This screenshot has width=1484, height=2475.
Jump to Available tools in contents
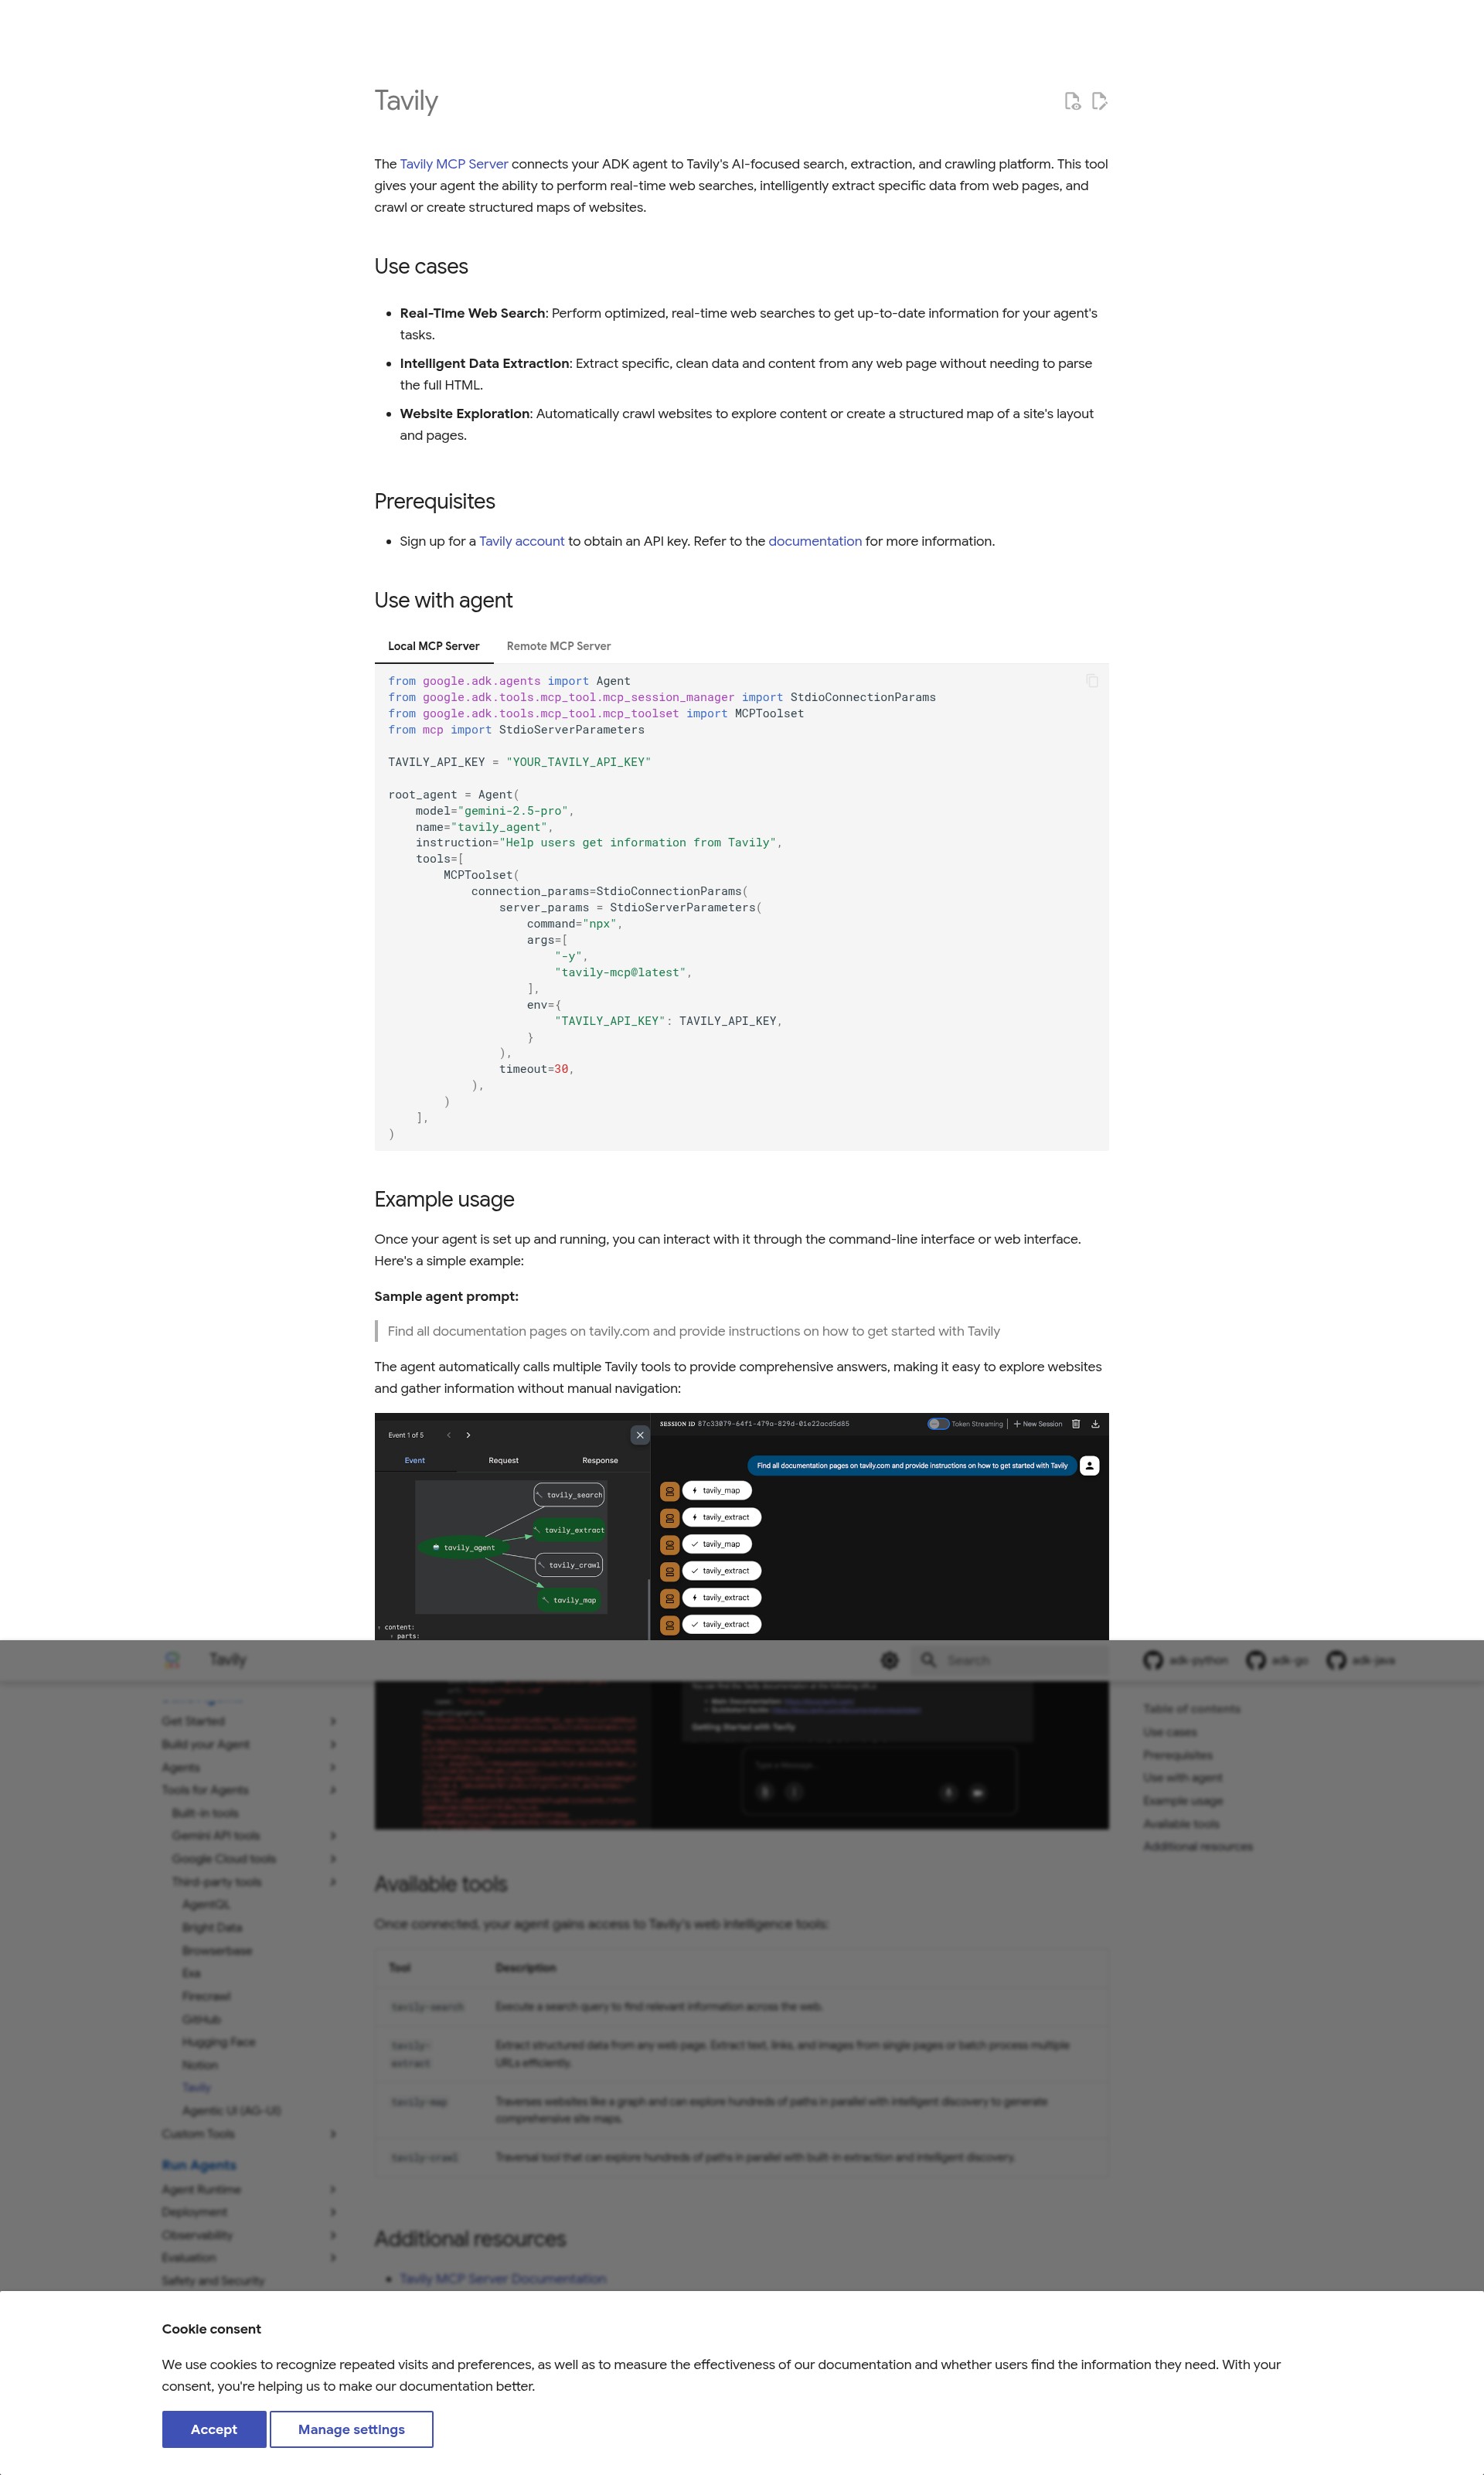pos(1181,1823)
